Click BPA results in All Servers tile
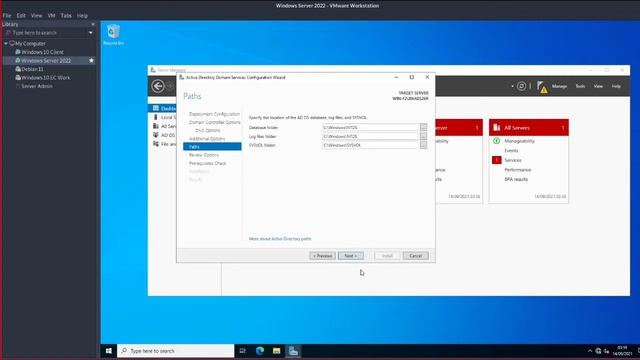 (x=516, y=179)
